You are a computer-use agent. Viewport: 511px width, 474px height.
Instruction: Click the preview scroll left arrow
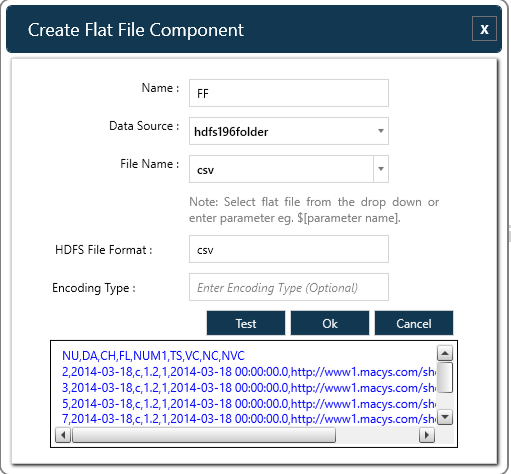tap(63, 435)
